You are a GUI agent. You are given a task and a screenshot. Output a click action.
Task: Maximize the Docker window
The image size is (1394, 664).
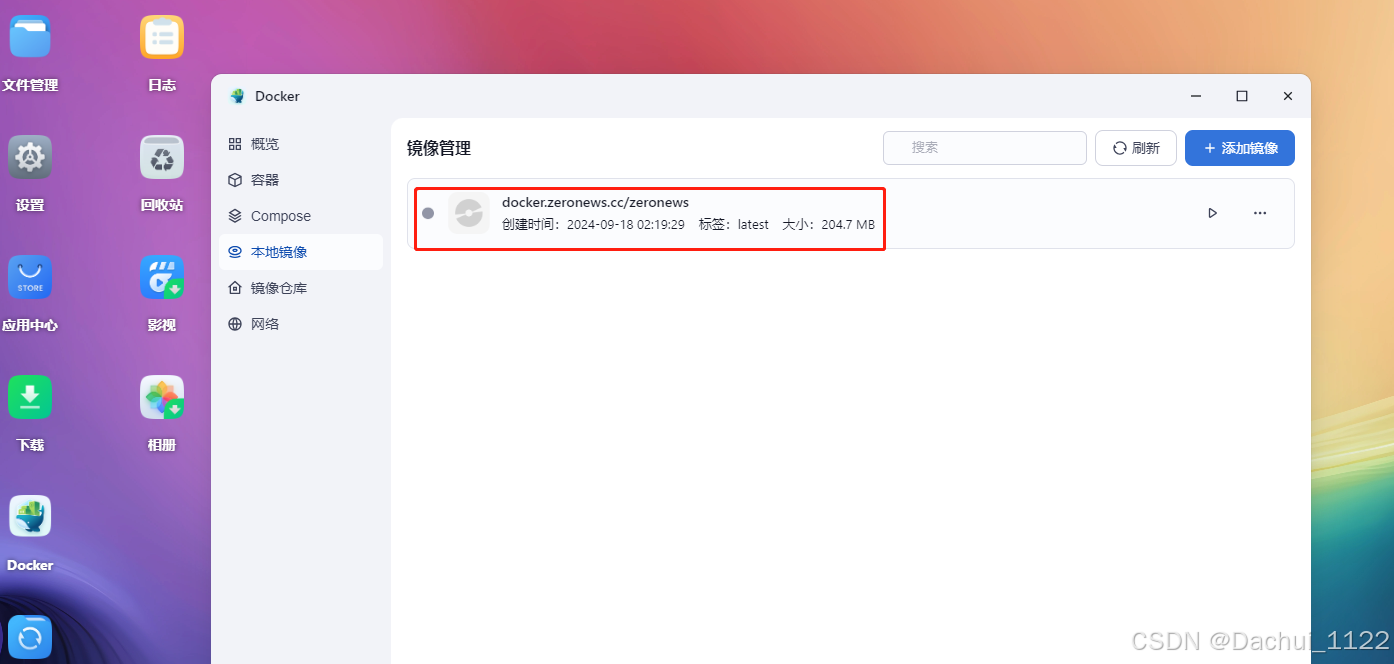tap(1242, 96)
